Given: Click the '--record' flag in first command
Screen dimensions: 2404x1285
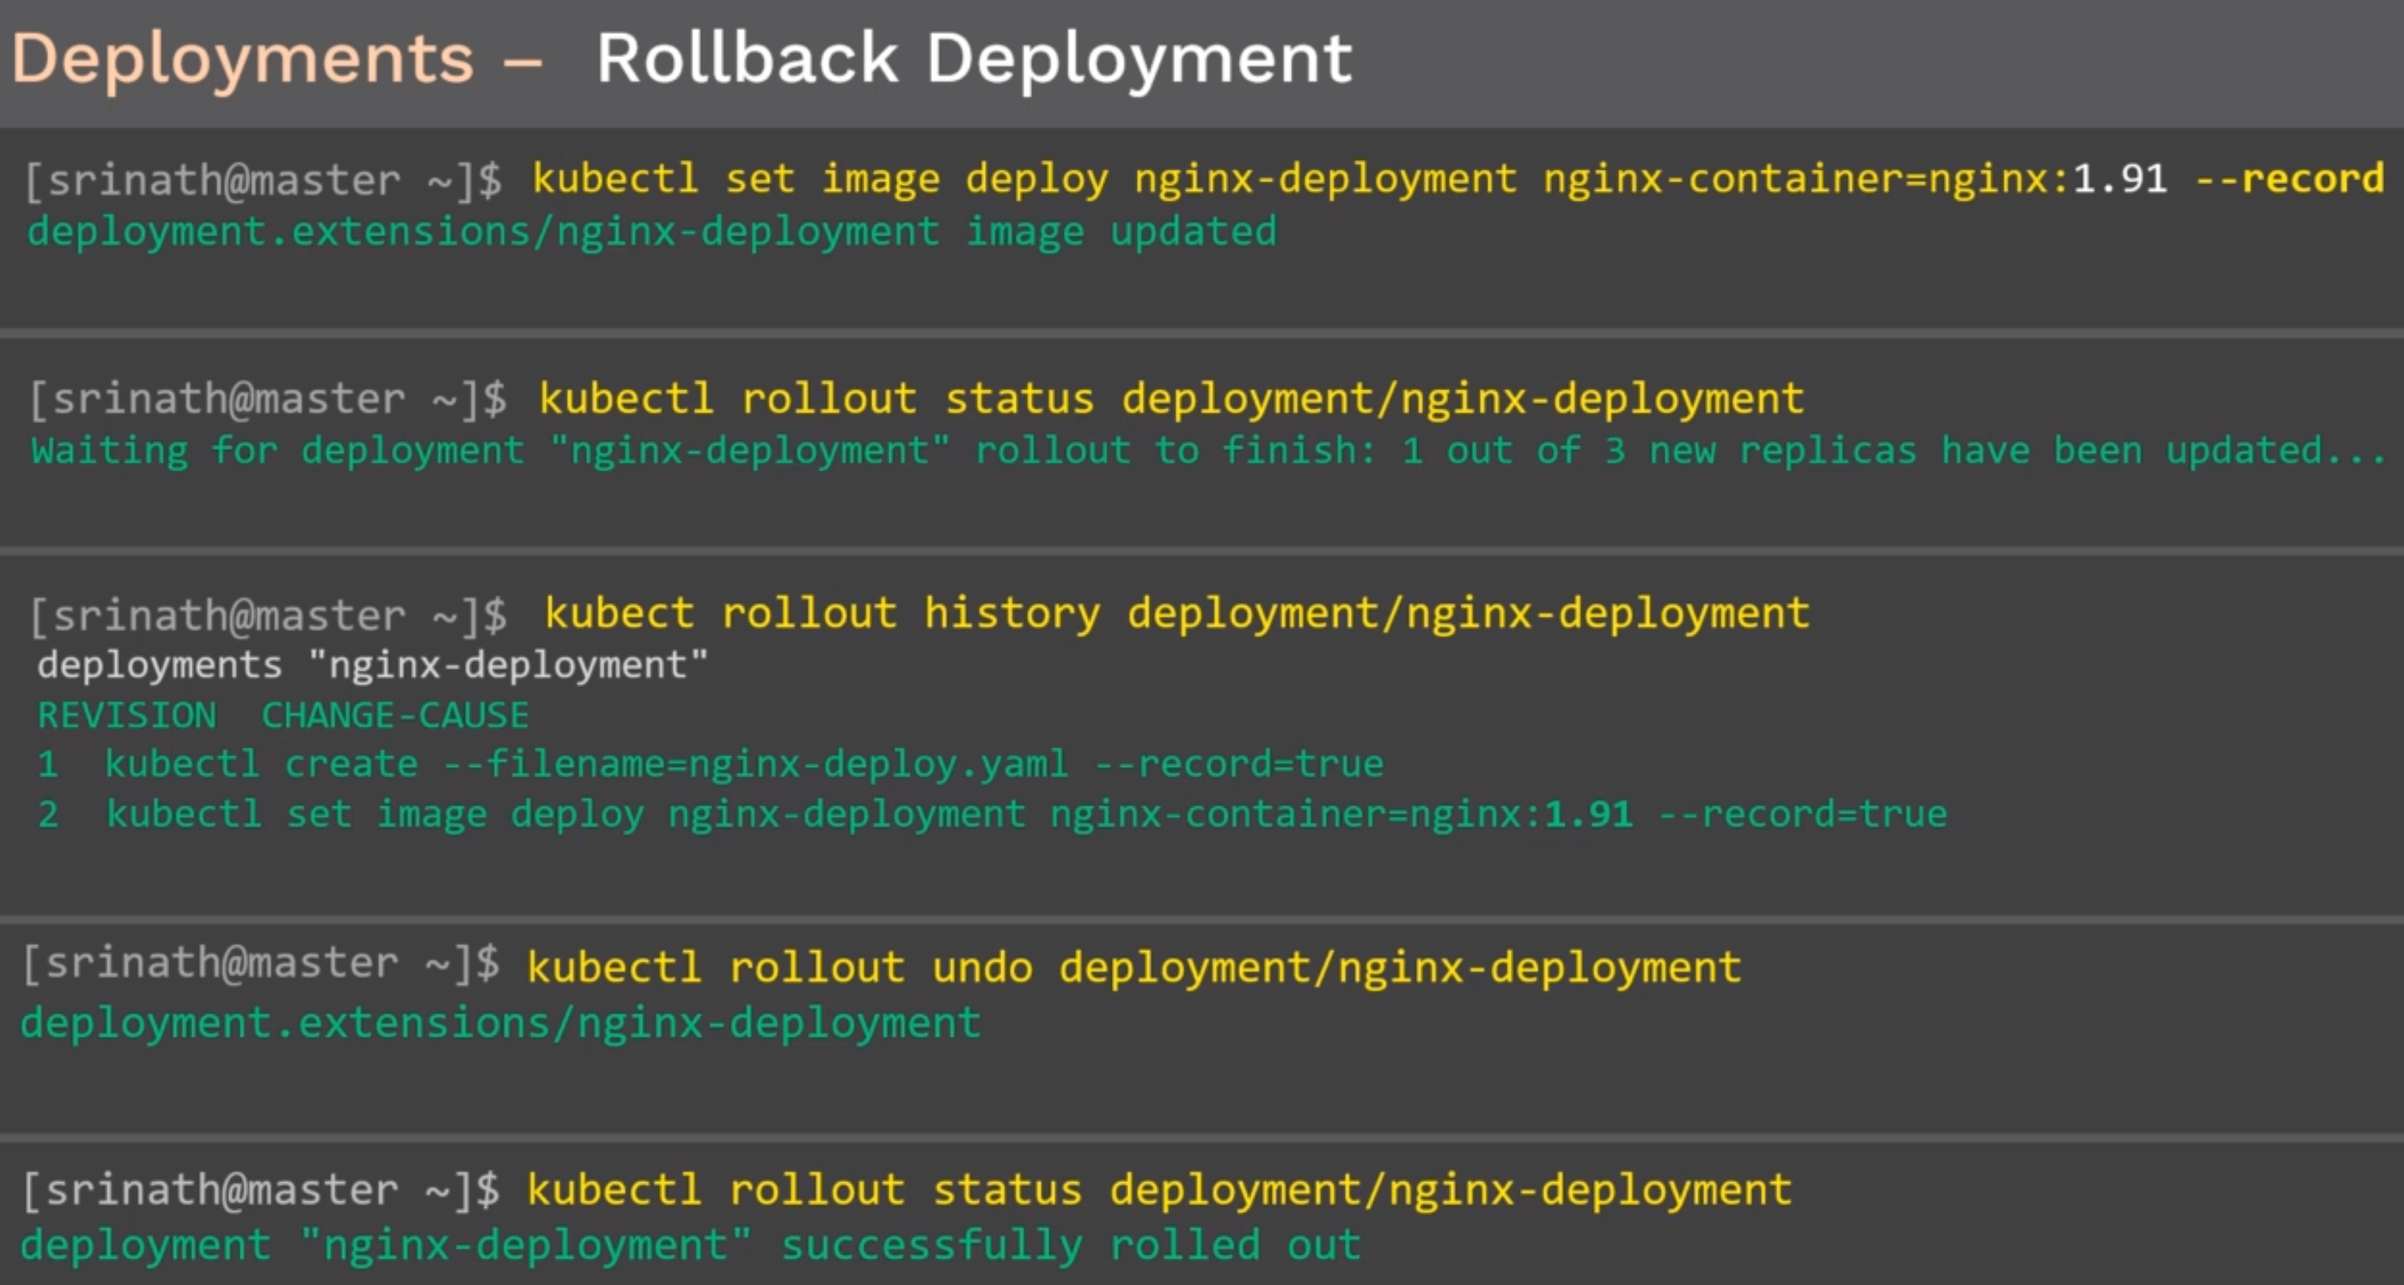Looking at the screenshot, I should 2290,180.
